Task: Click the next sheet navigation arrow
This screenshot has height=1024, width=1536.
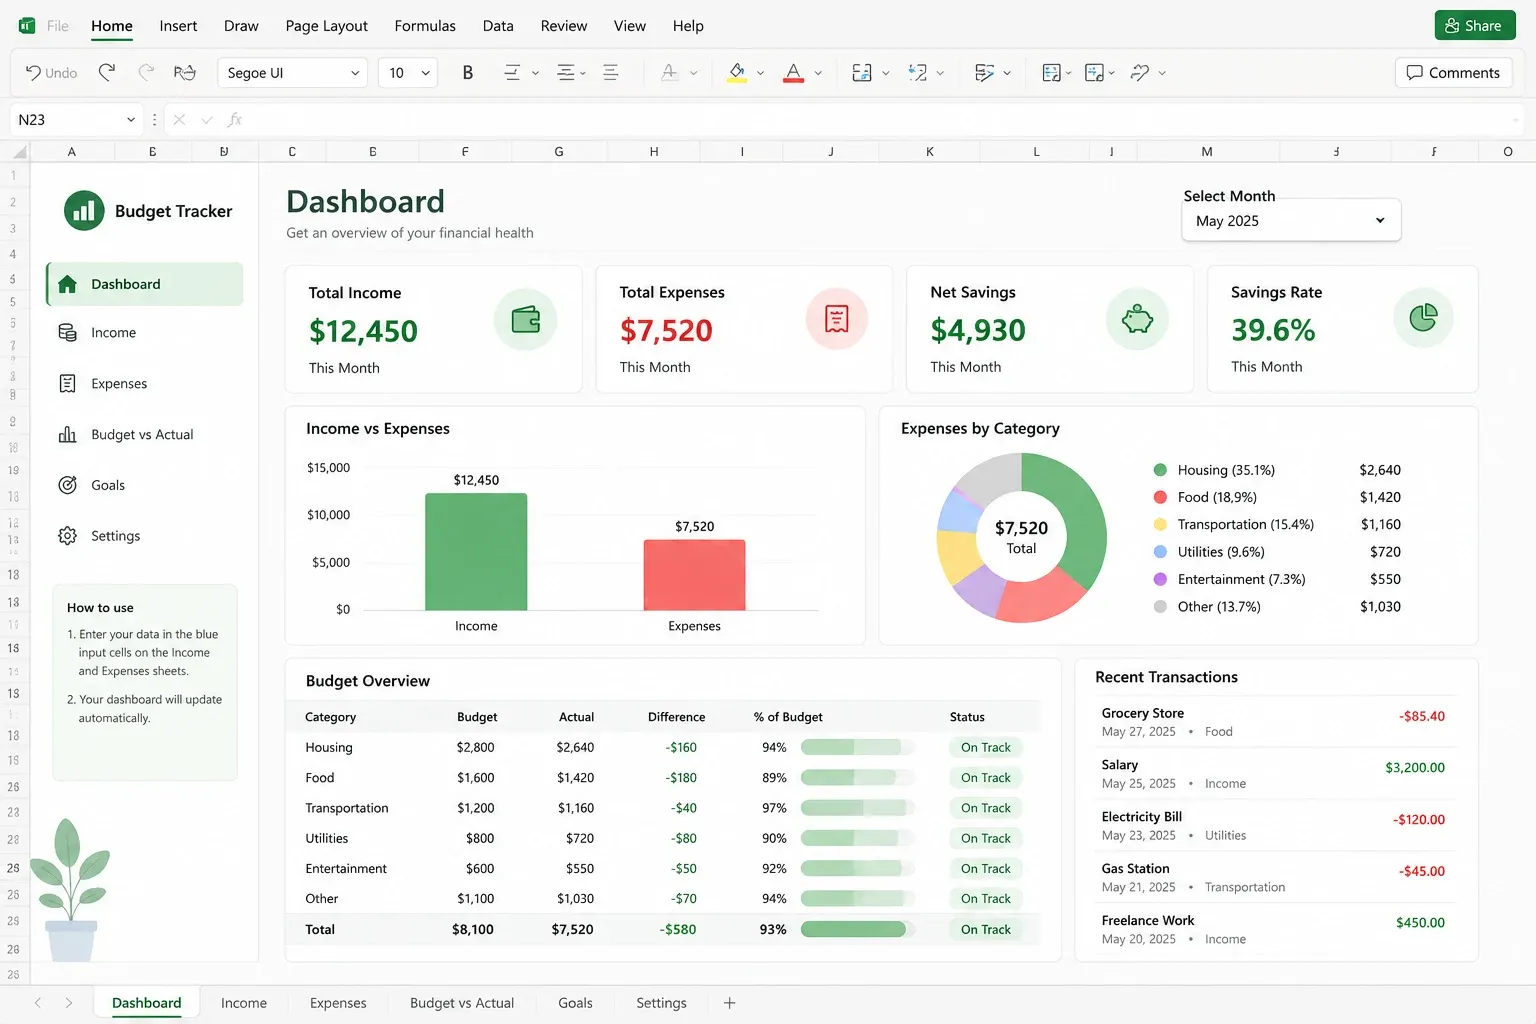Action: point(68,1003)
